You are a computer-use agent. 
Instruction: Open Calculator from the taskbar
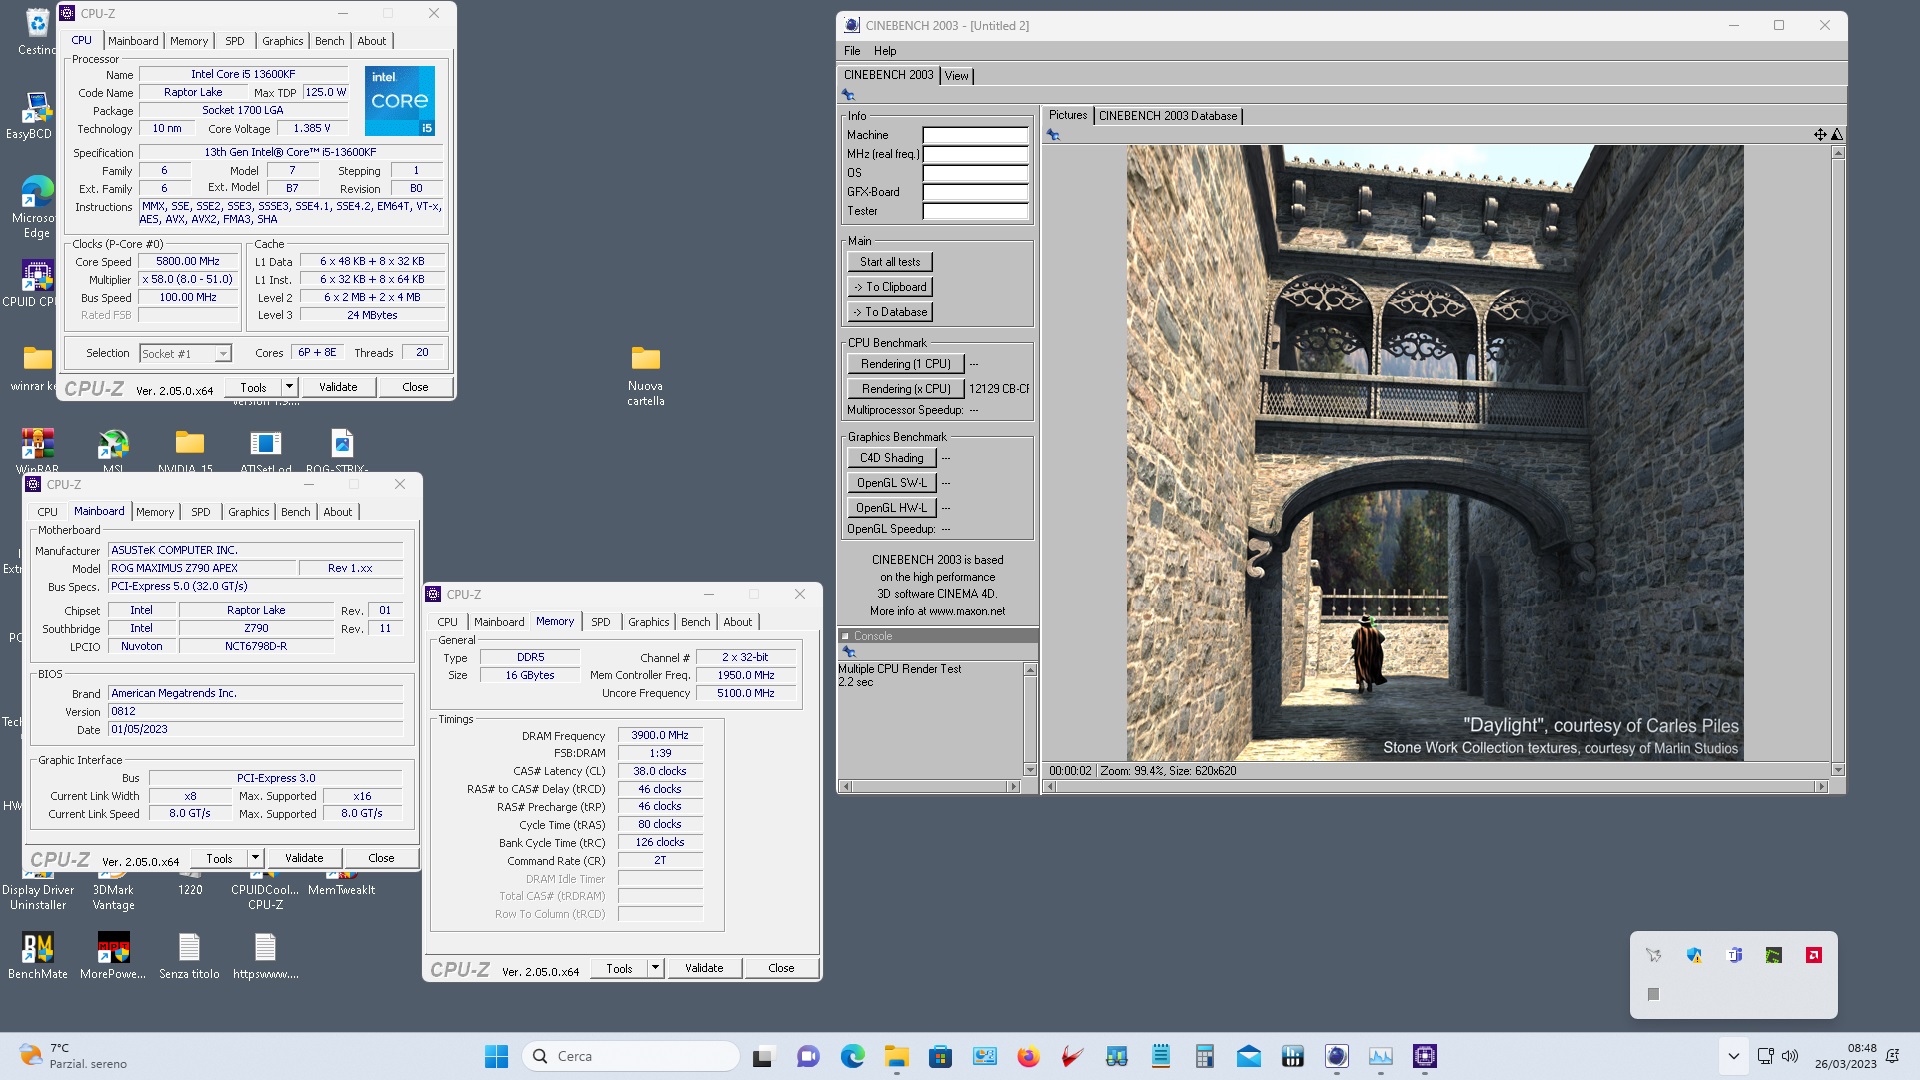click(x=1204, y=1056)
